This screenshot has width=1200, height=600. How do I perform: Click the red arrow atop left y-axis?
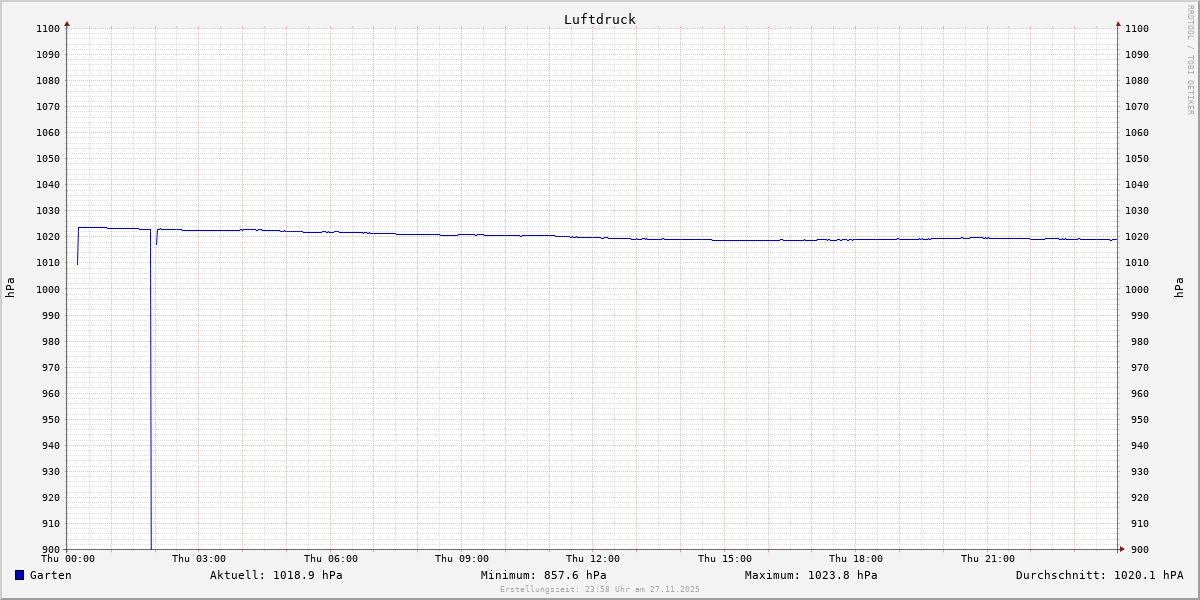point(67,22)
